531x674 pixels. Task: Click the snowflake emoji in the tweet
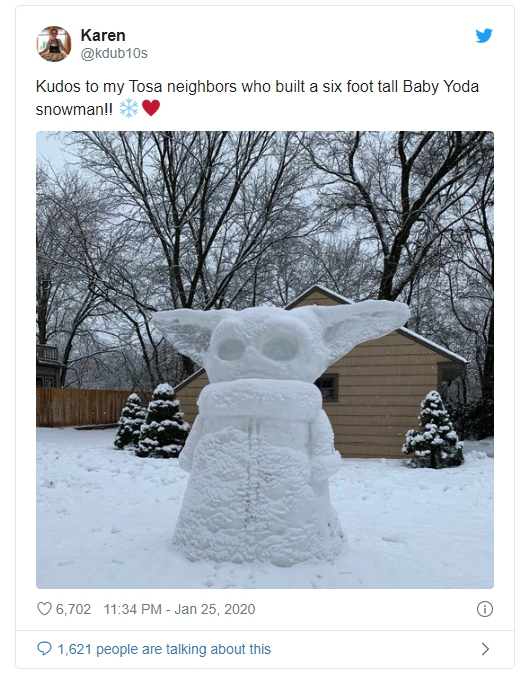click(129, 108)
